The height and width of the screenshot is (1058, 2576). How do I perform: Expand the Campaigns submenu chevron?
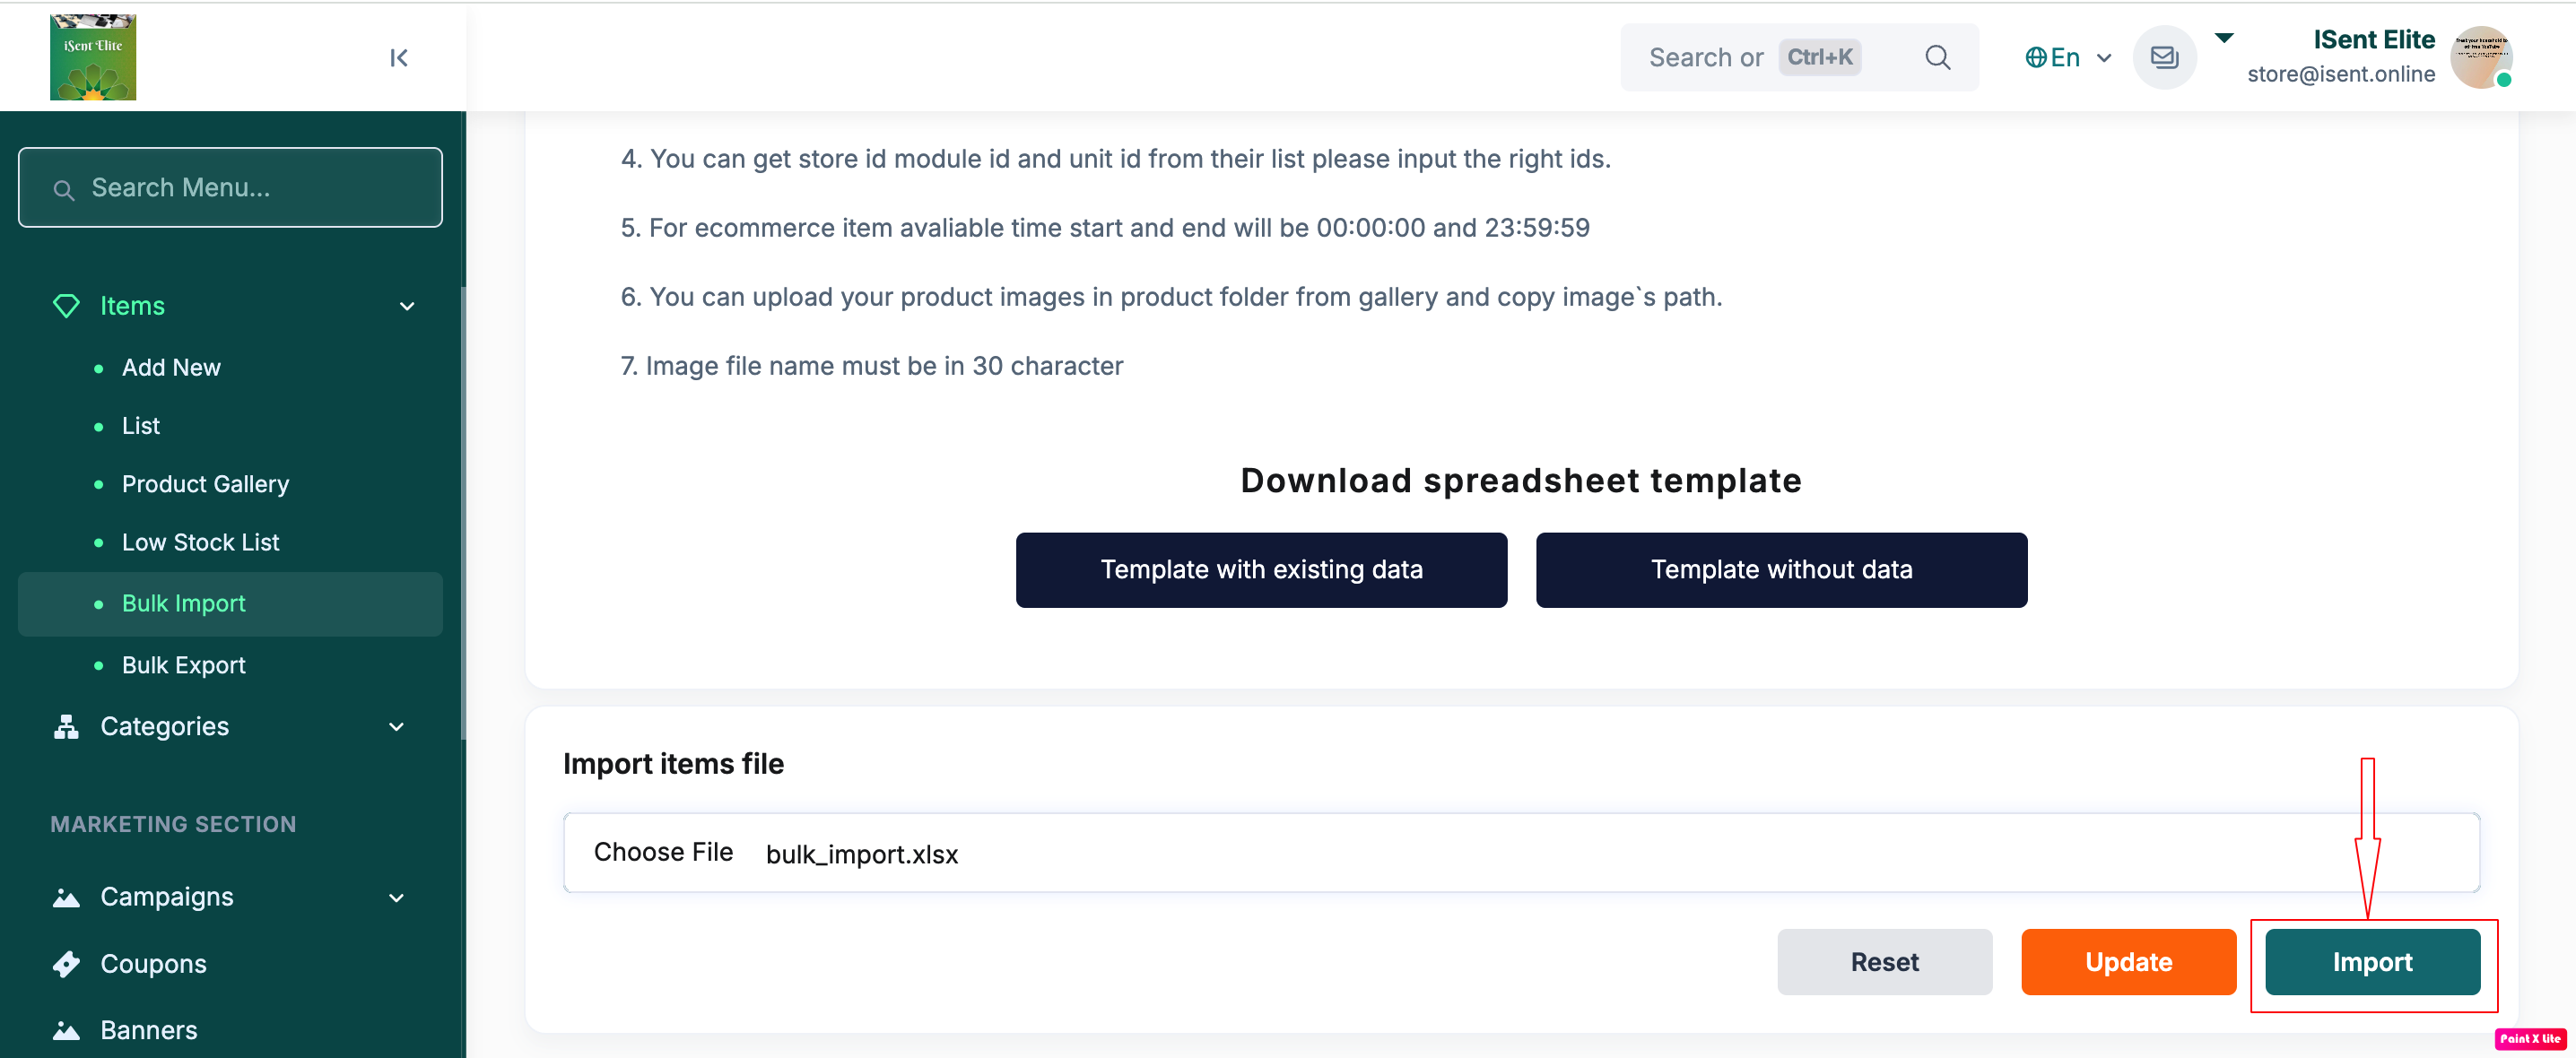397,897
